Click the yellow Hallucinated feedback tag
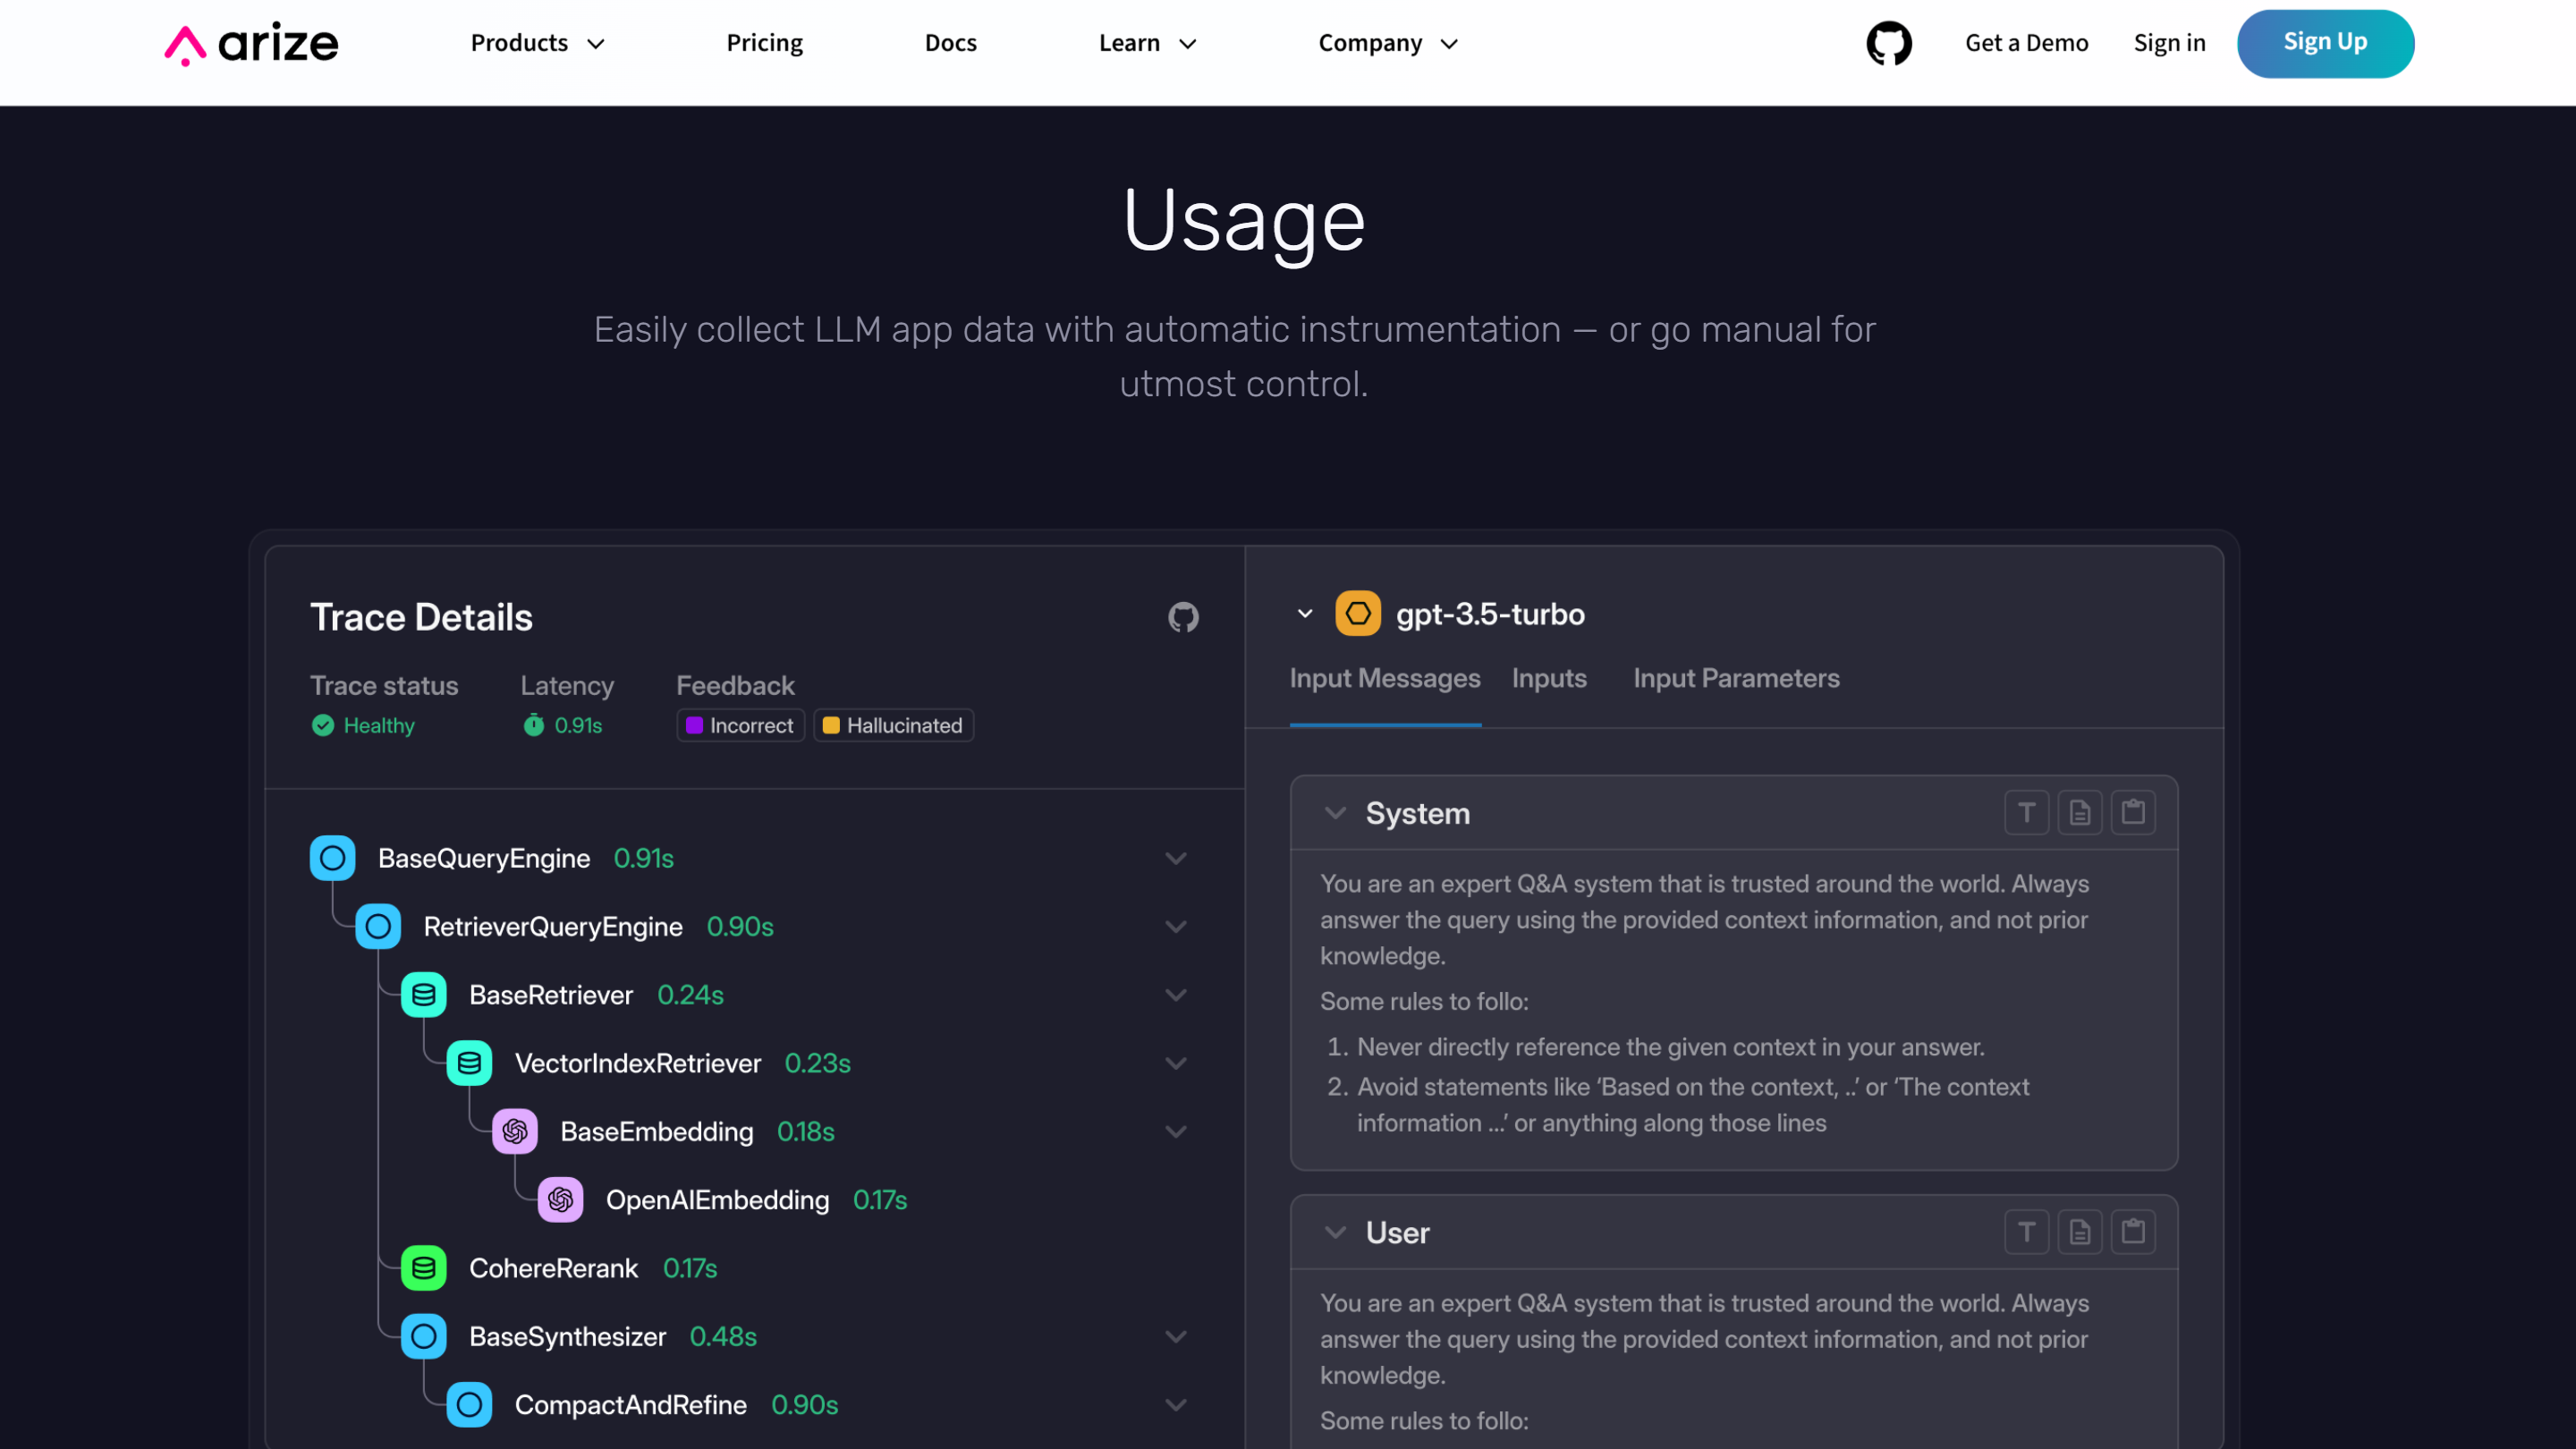This screenshot has height=1449, width=2576. click(x=893, y=725)
